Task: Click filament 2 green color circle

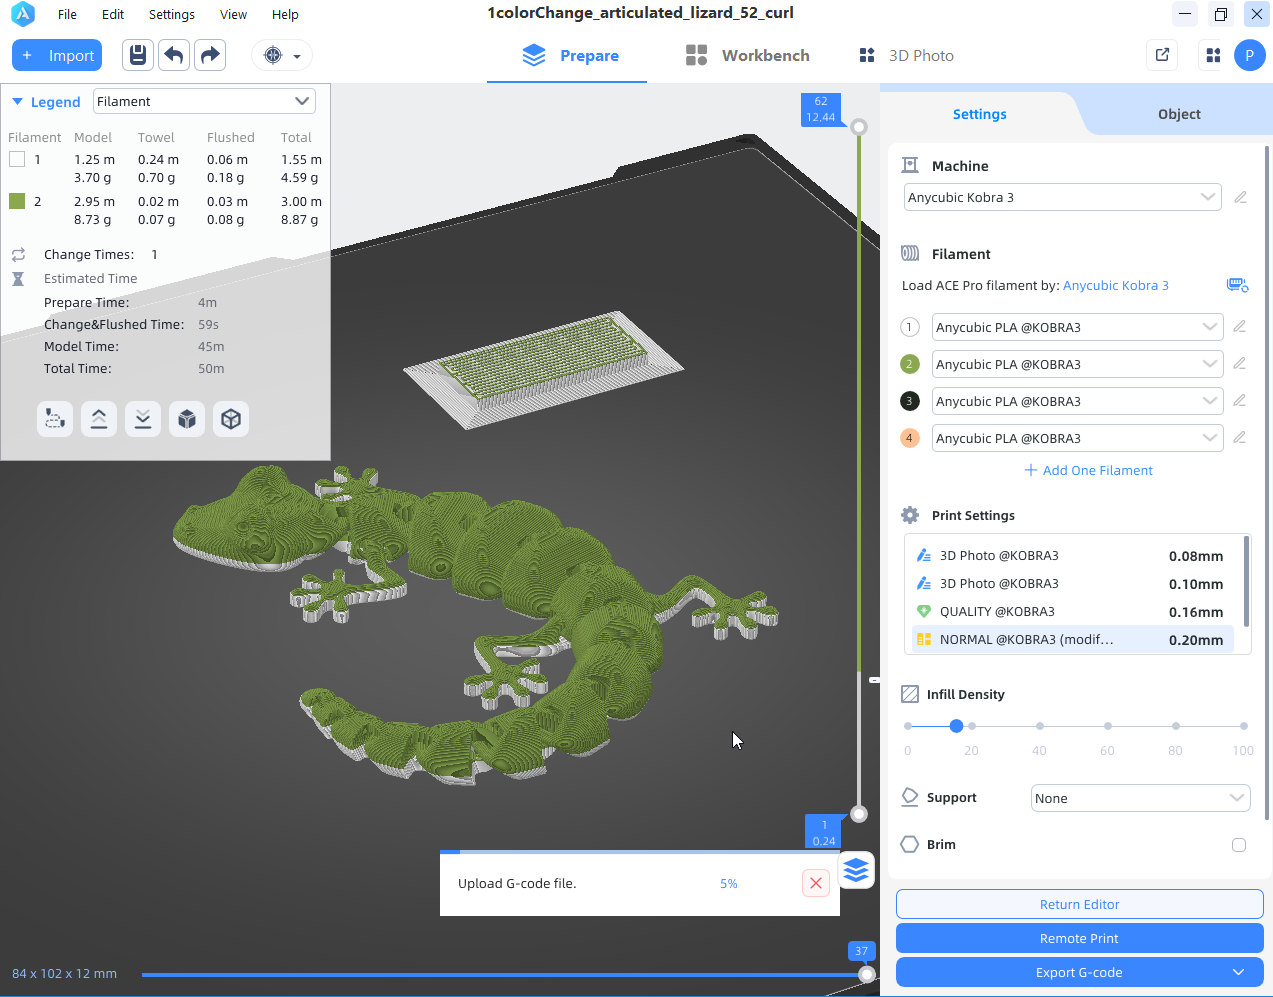Action: point(909,364)
